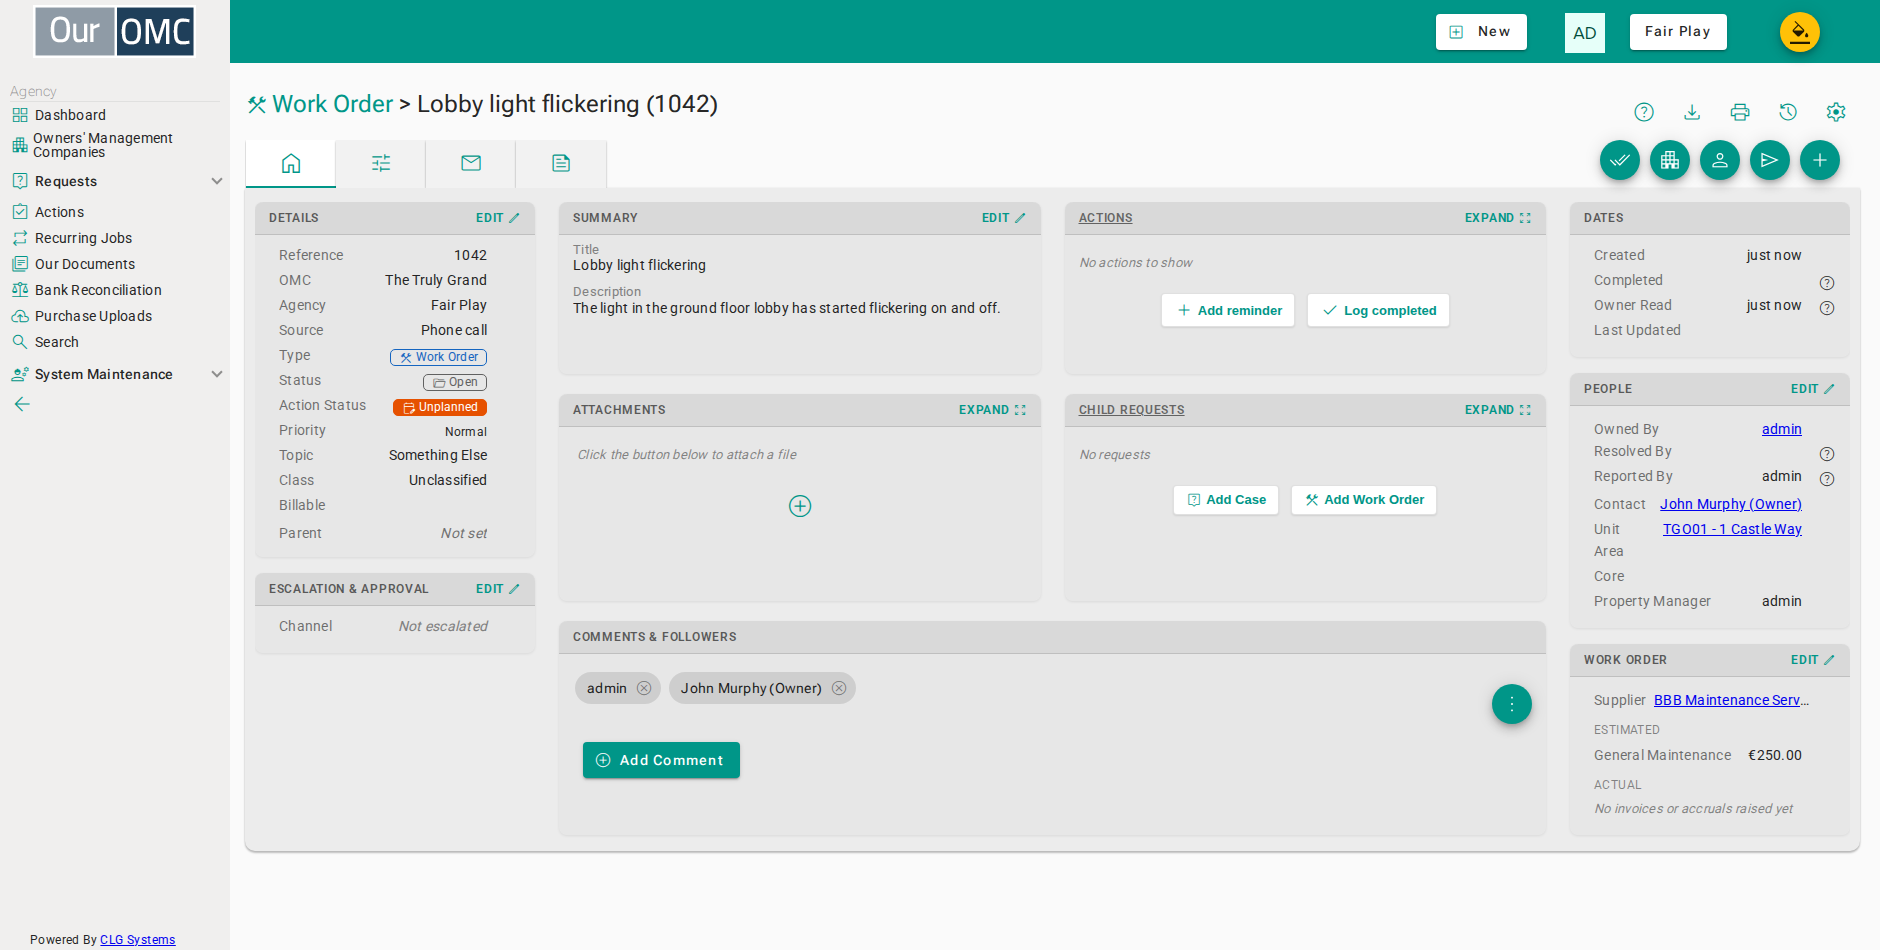Click the Log completed button
Screen dimensions: 1880x950
click(x=1378, y=310)
